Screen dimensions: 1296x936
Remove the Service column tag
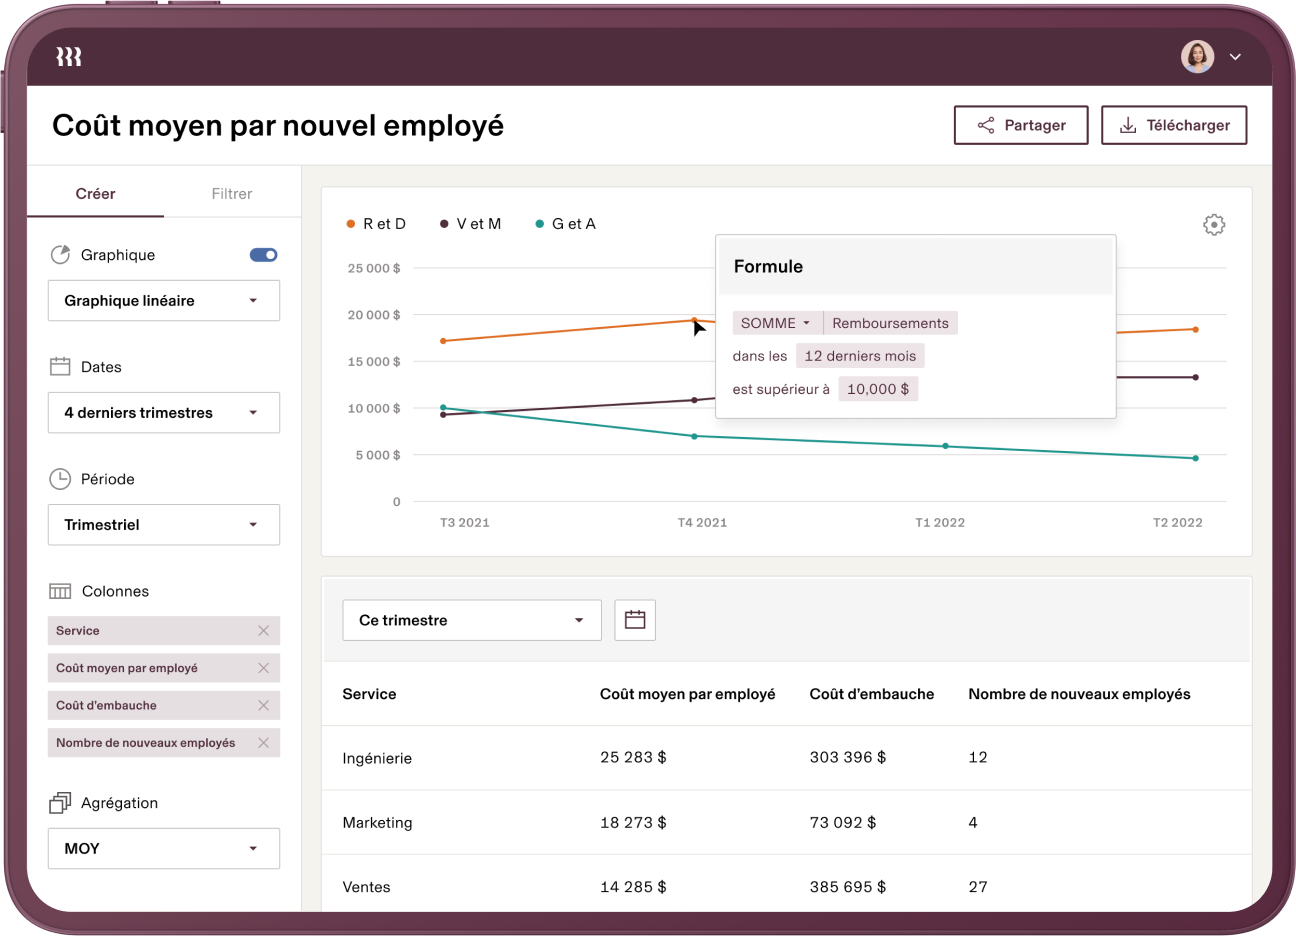(x=263, y=631)
